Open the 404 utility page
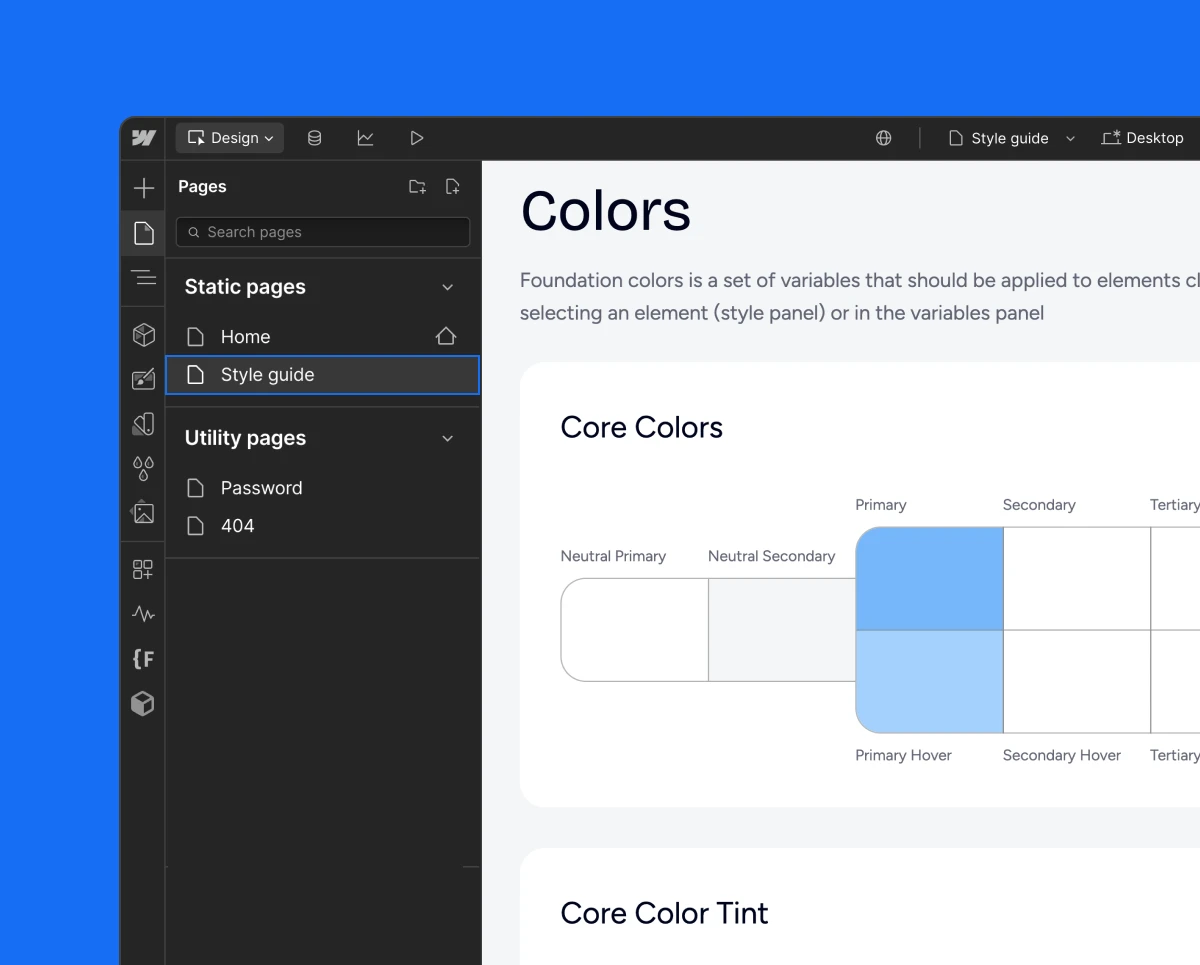 [238, 526]
